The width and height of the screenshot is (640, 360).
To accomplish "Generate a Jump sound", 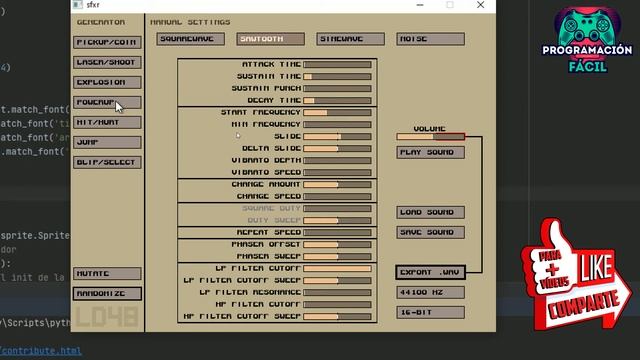I will coord(107,142).
